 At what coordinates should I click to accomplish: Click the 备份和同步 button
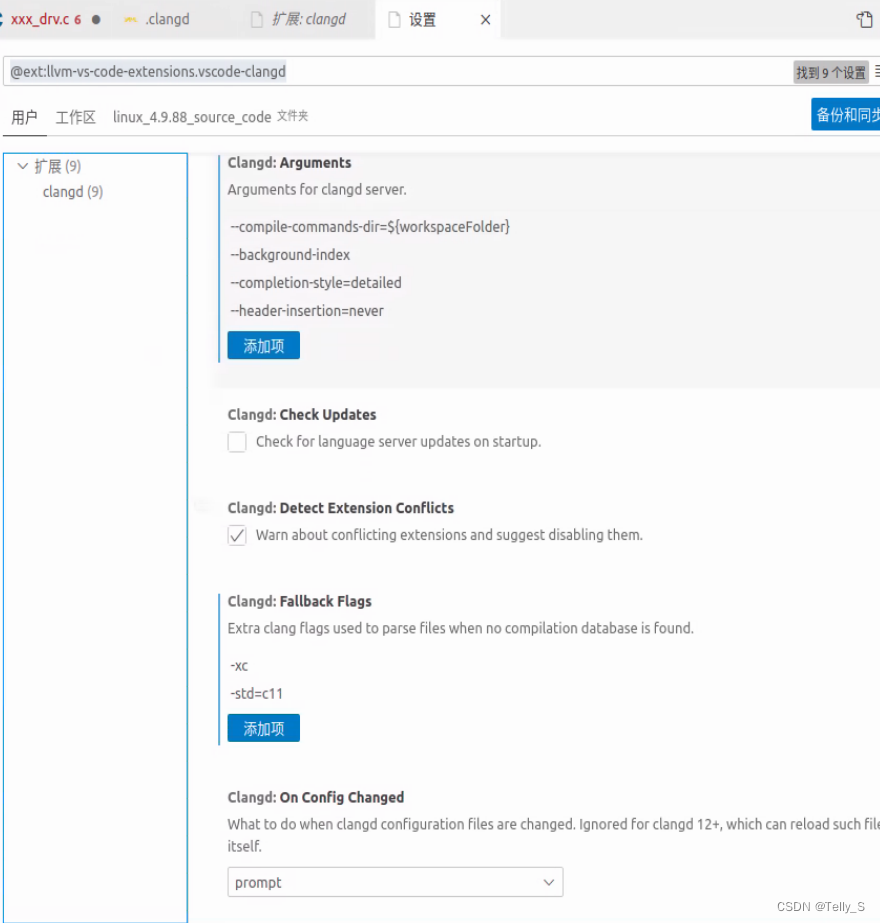point(845,114)
